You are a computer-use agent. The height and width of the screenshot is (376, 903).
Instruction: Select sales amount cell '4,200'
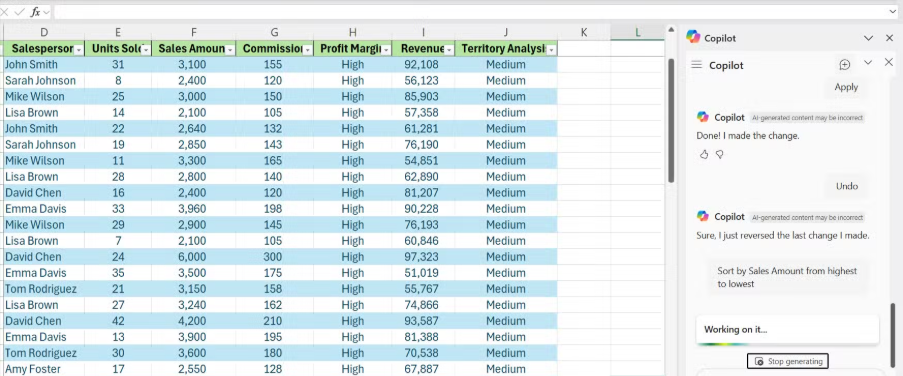pyautogui.click(x=194, y=321)
